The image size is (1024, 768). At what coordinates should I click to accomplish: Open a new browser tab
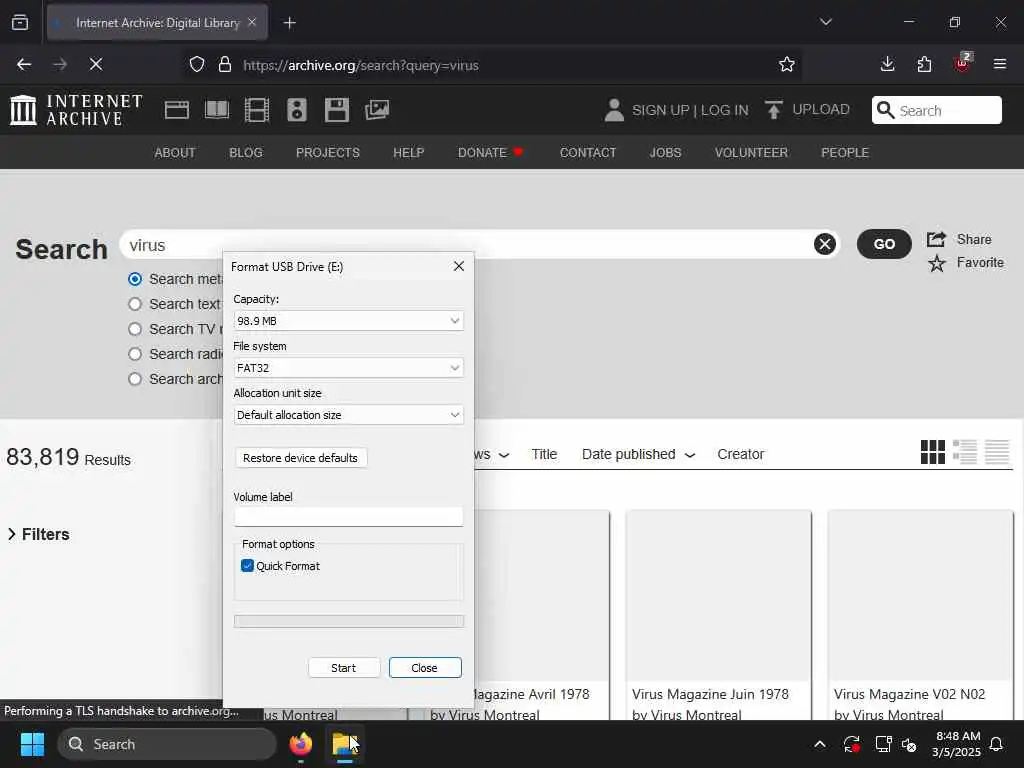pos(290,23)
